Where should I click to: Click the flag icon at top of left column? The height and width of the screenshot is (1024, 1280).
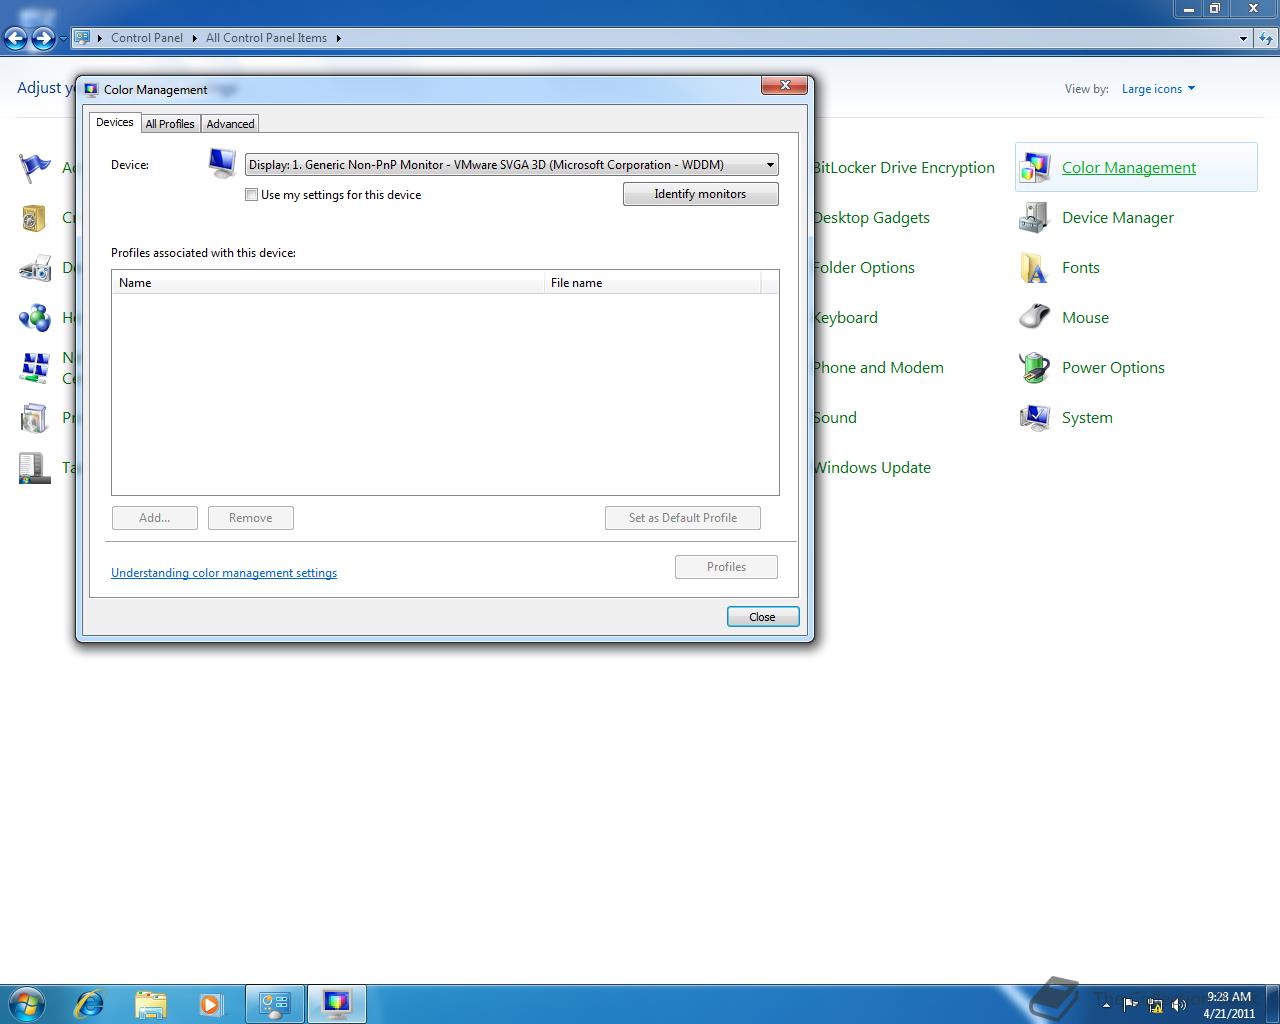coord(35,167)
